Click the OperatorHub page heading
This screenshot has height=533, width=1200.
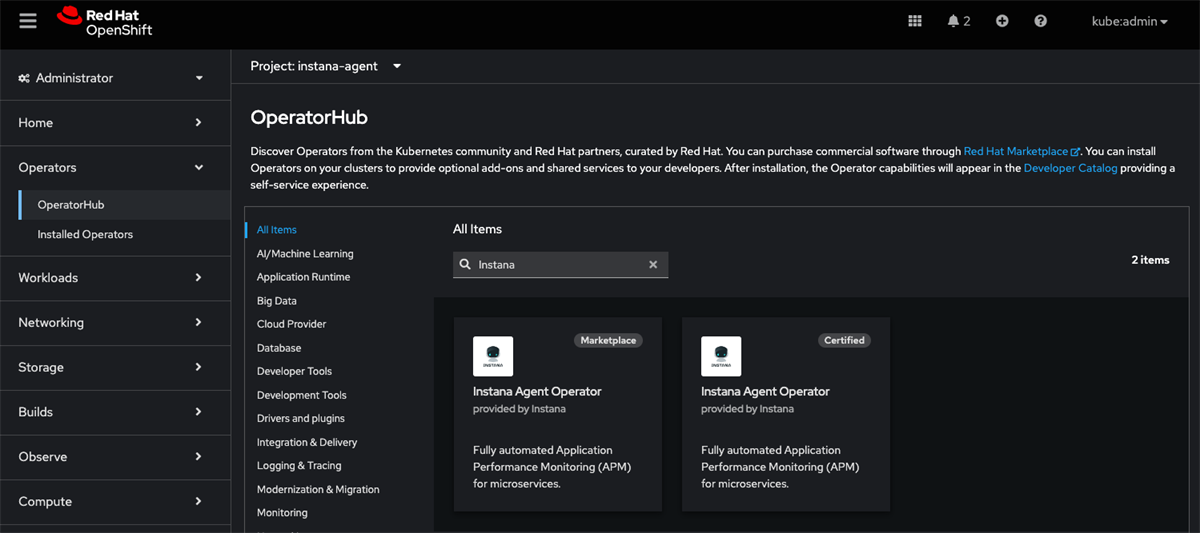click(309, 118)
